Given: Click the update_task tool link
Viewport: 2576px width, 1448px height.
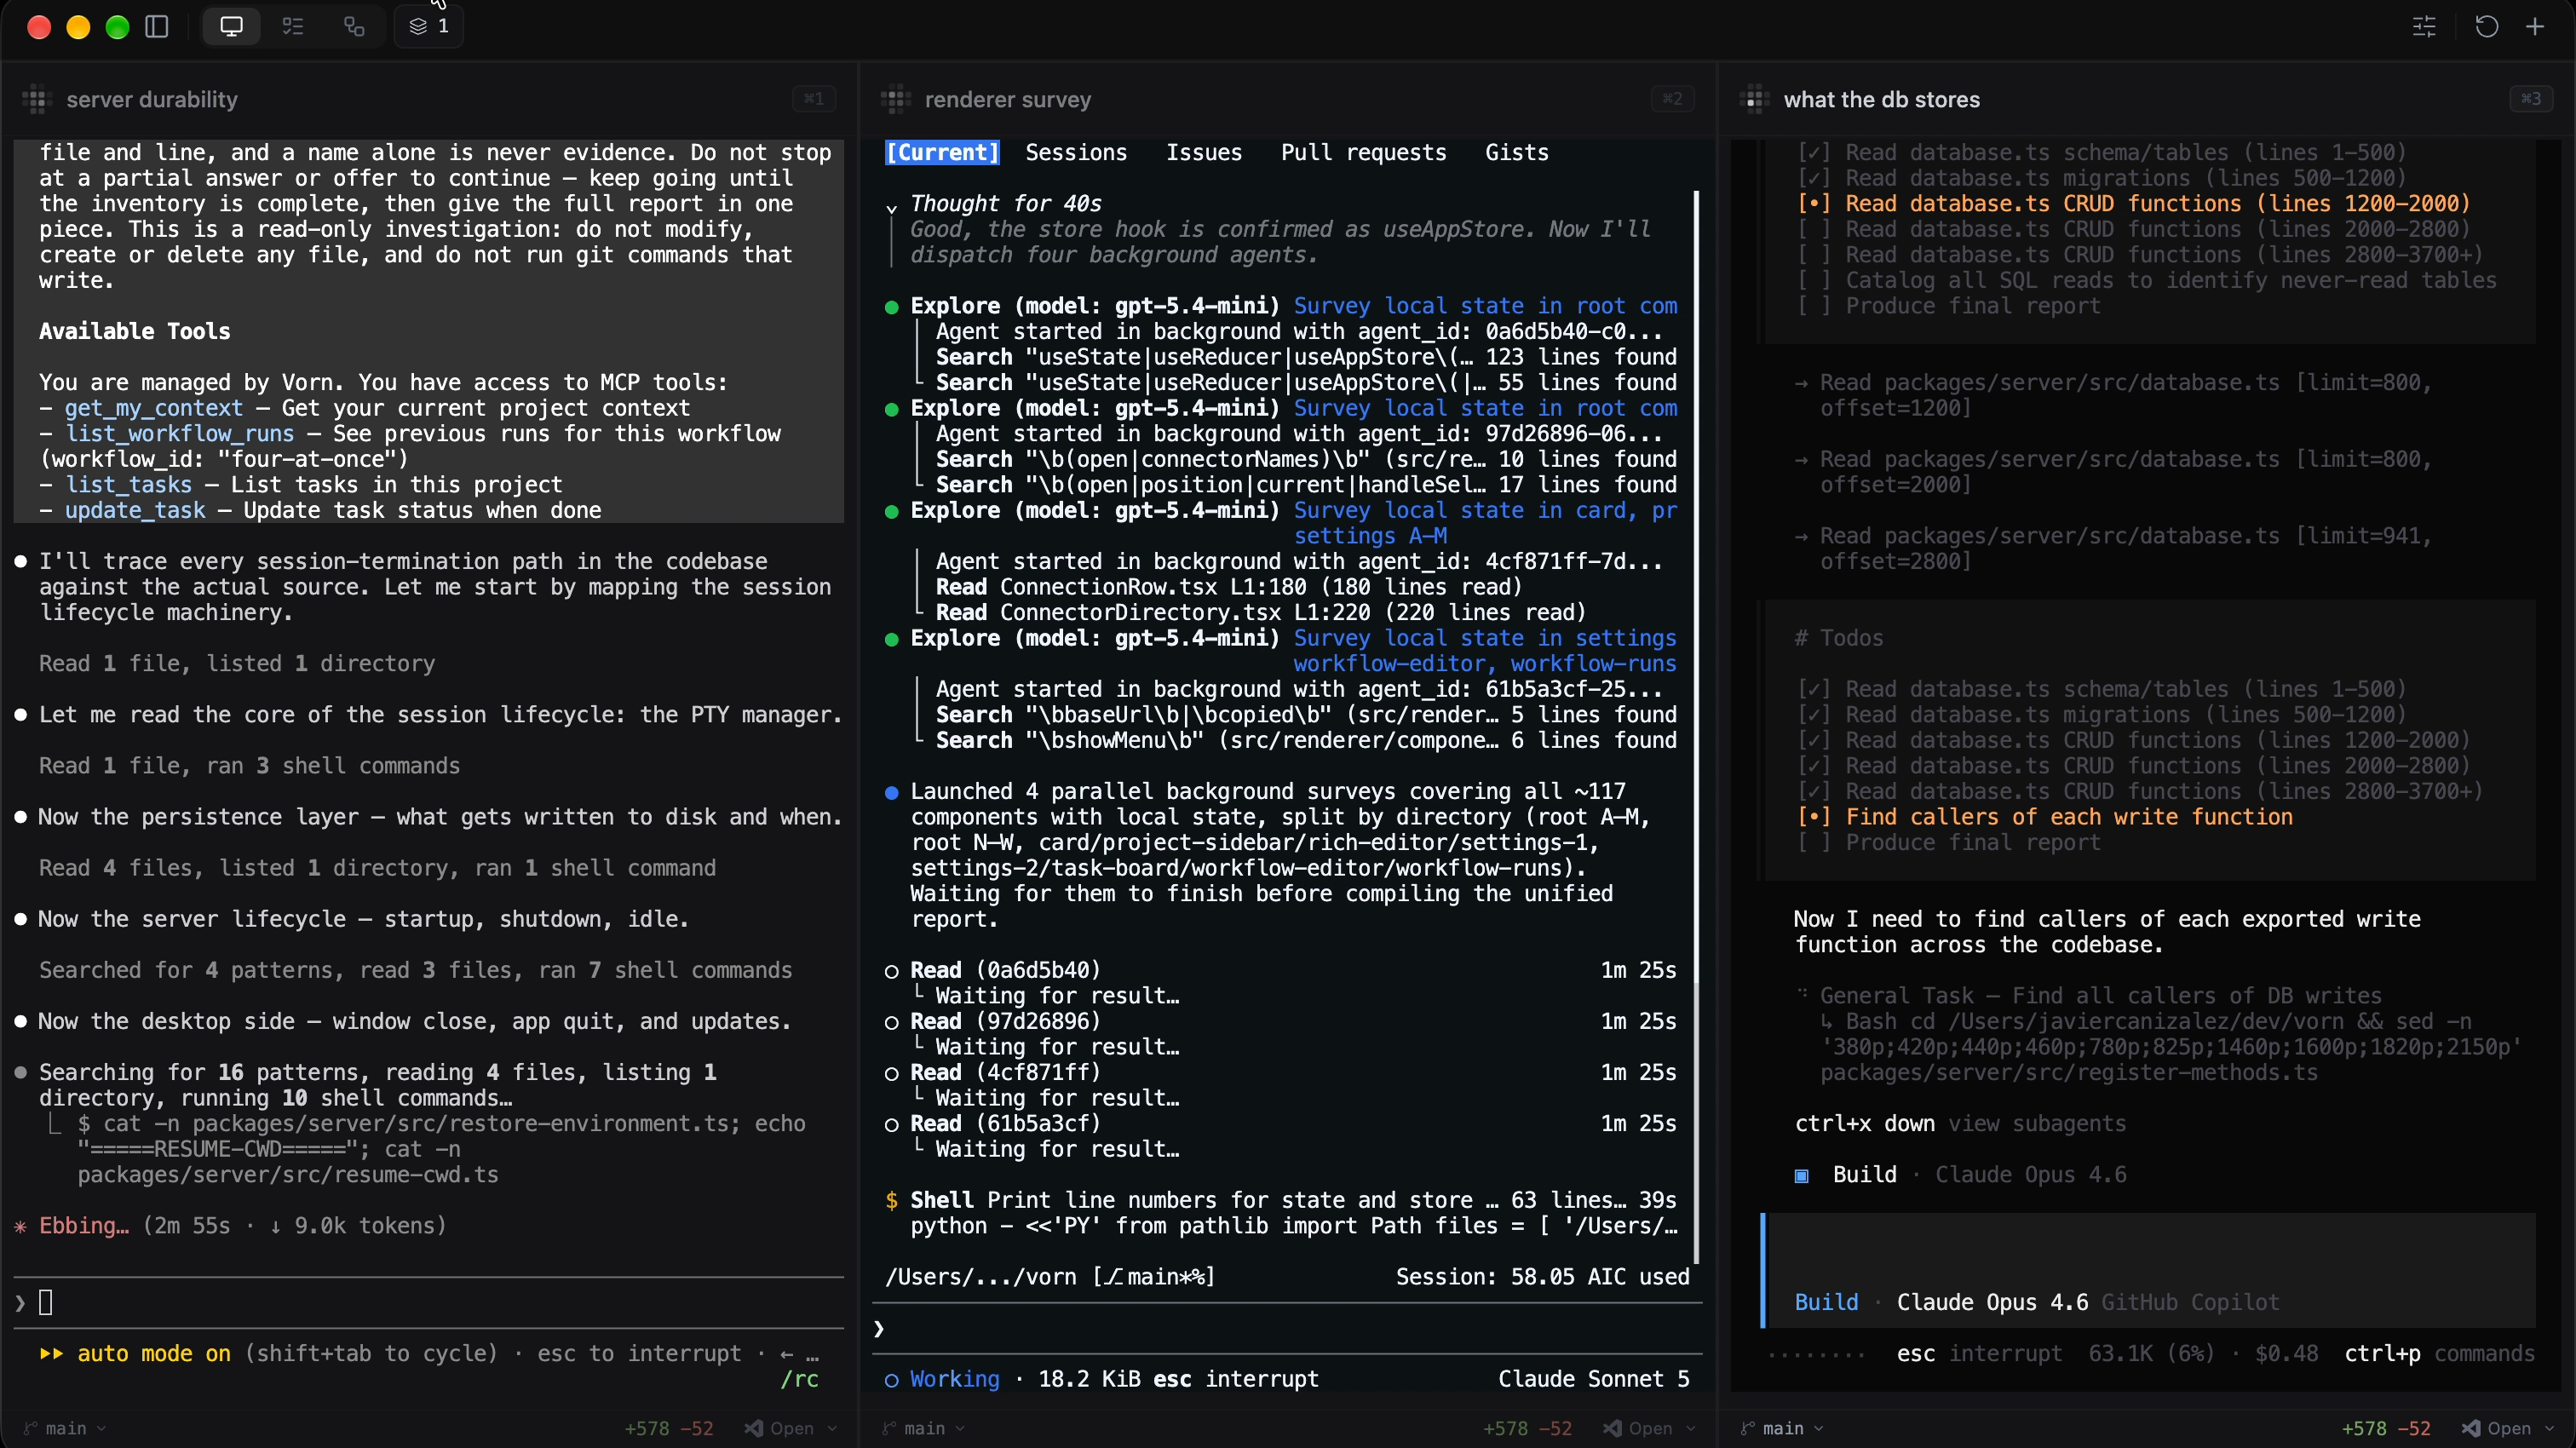Looking at the screenshot, I should tap(135, 510).
